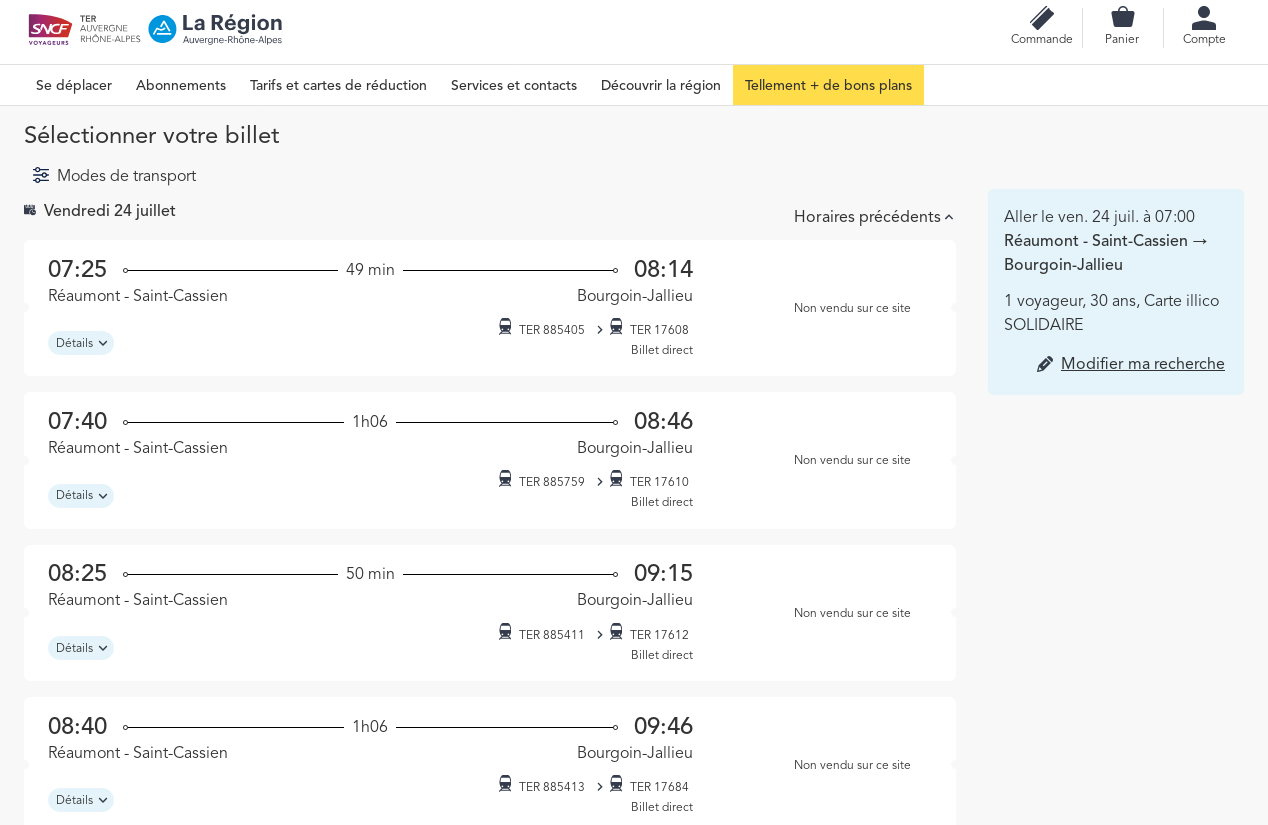Viewport: 1268px width, 825px height.
Task: Expand Détails for the 07:40 departure
Action: point(81,496)
